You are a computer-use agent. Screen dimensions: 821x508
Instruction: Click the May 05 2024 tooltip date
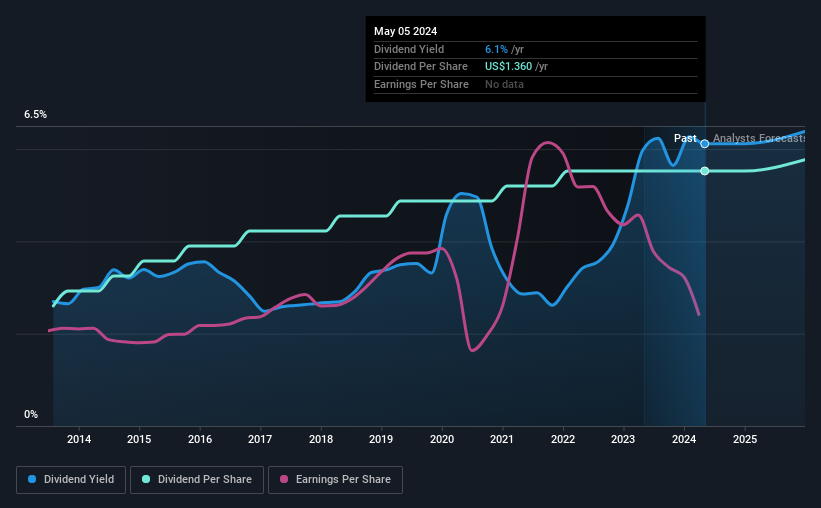tap(405, 31)
